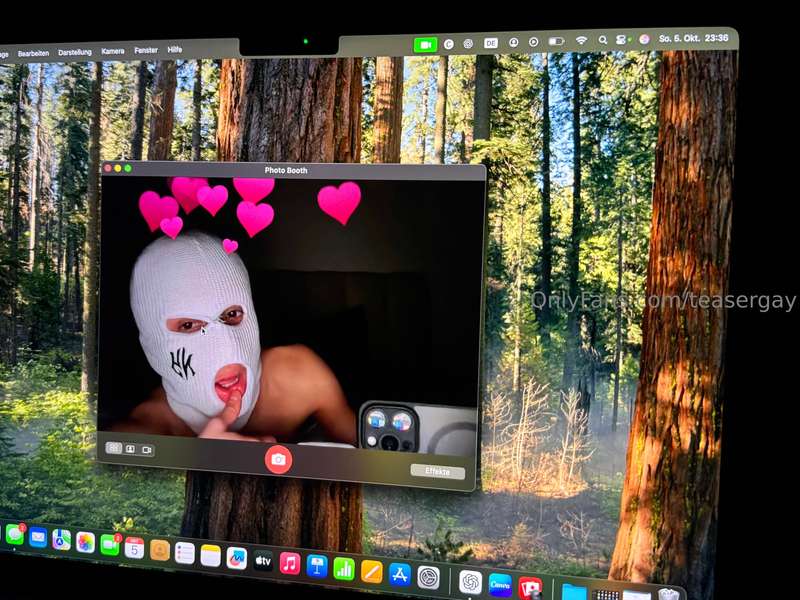Open the Fenster menu
Image resolution: width=800 pixels, height=600 pixels.
(x=146, y=51)
